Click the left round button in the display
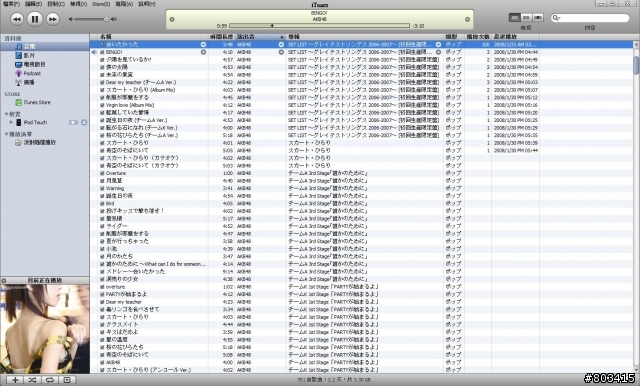The width and height of the screenshot is (640, 386). (x=172, y=19)
